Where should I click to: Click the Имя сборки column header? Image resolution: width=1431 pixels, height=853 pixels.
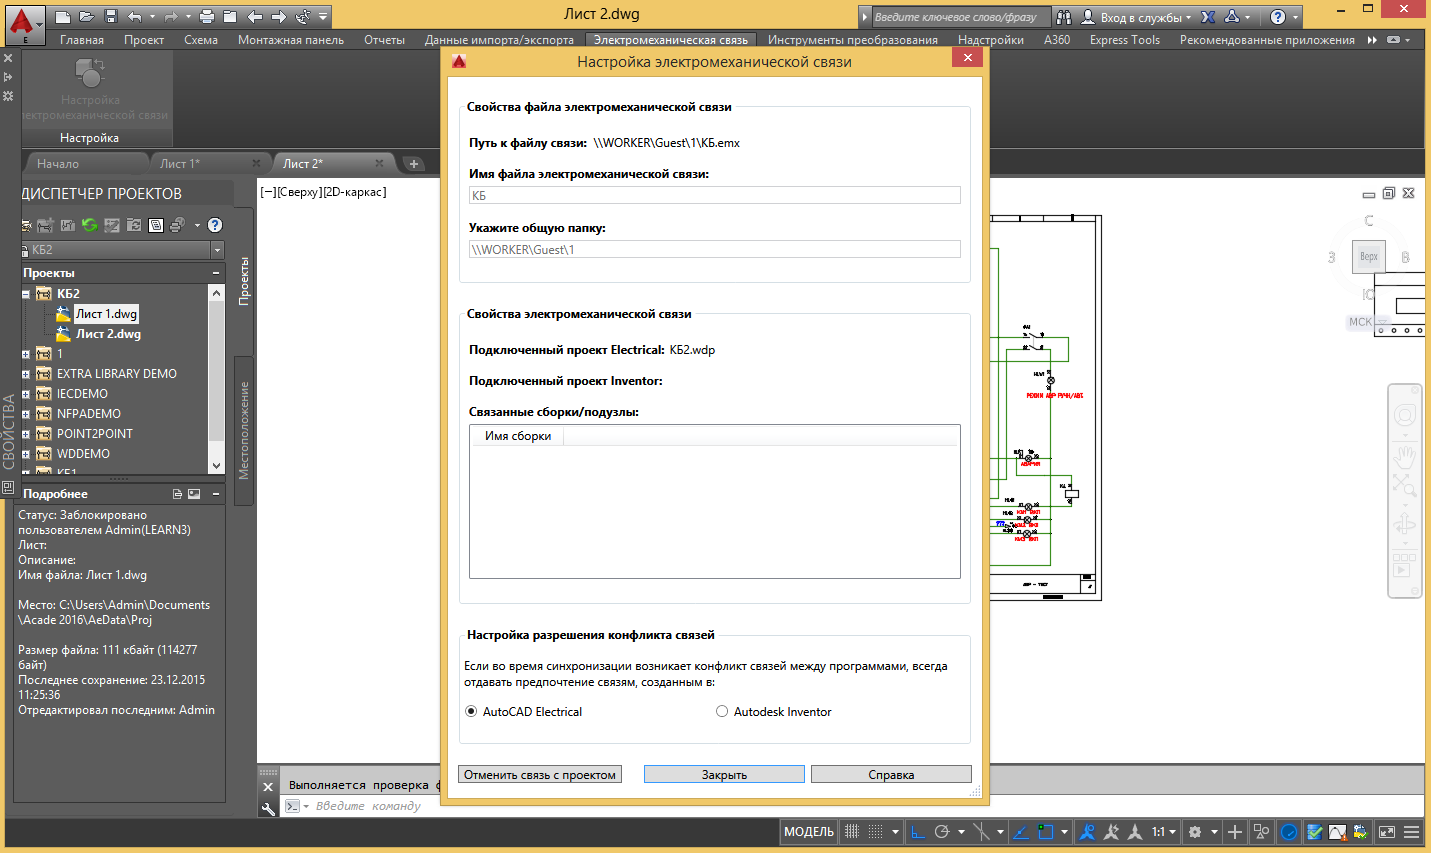(518, 436)
